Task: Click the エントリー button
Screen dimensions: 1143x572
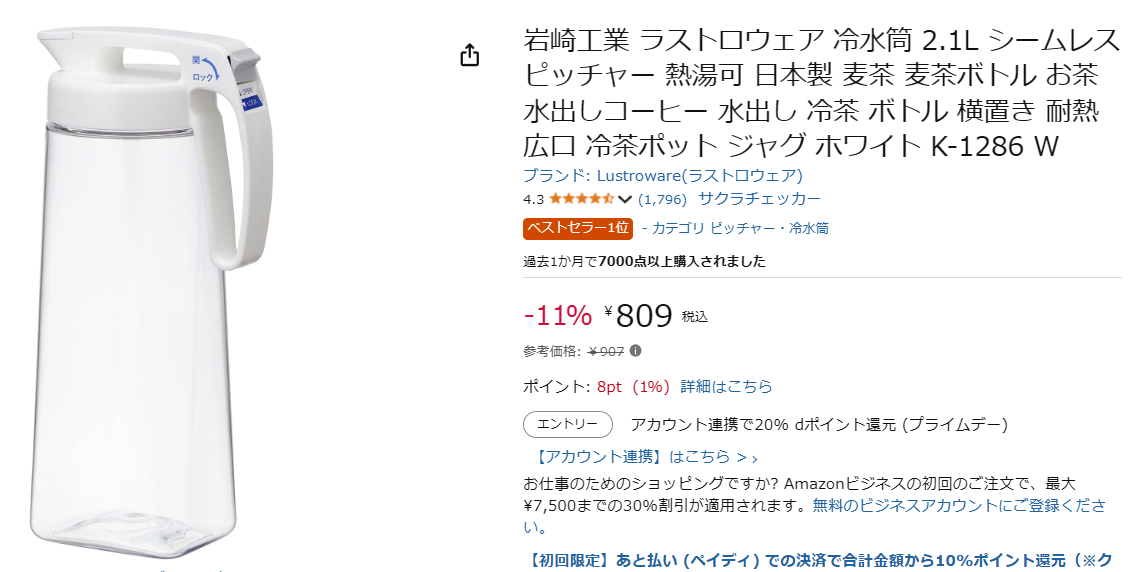Action: [x=568, y=424]
